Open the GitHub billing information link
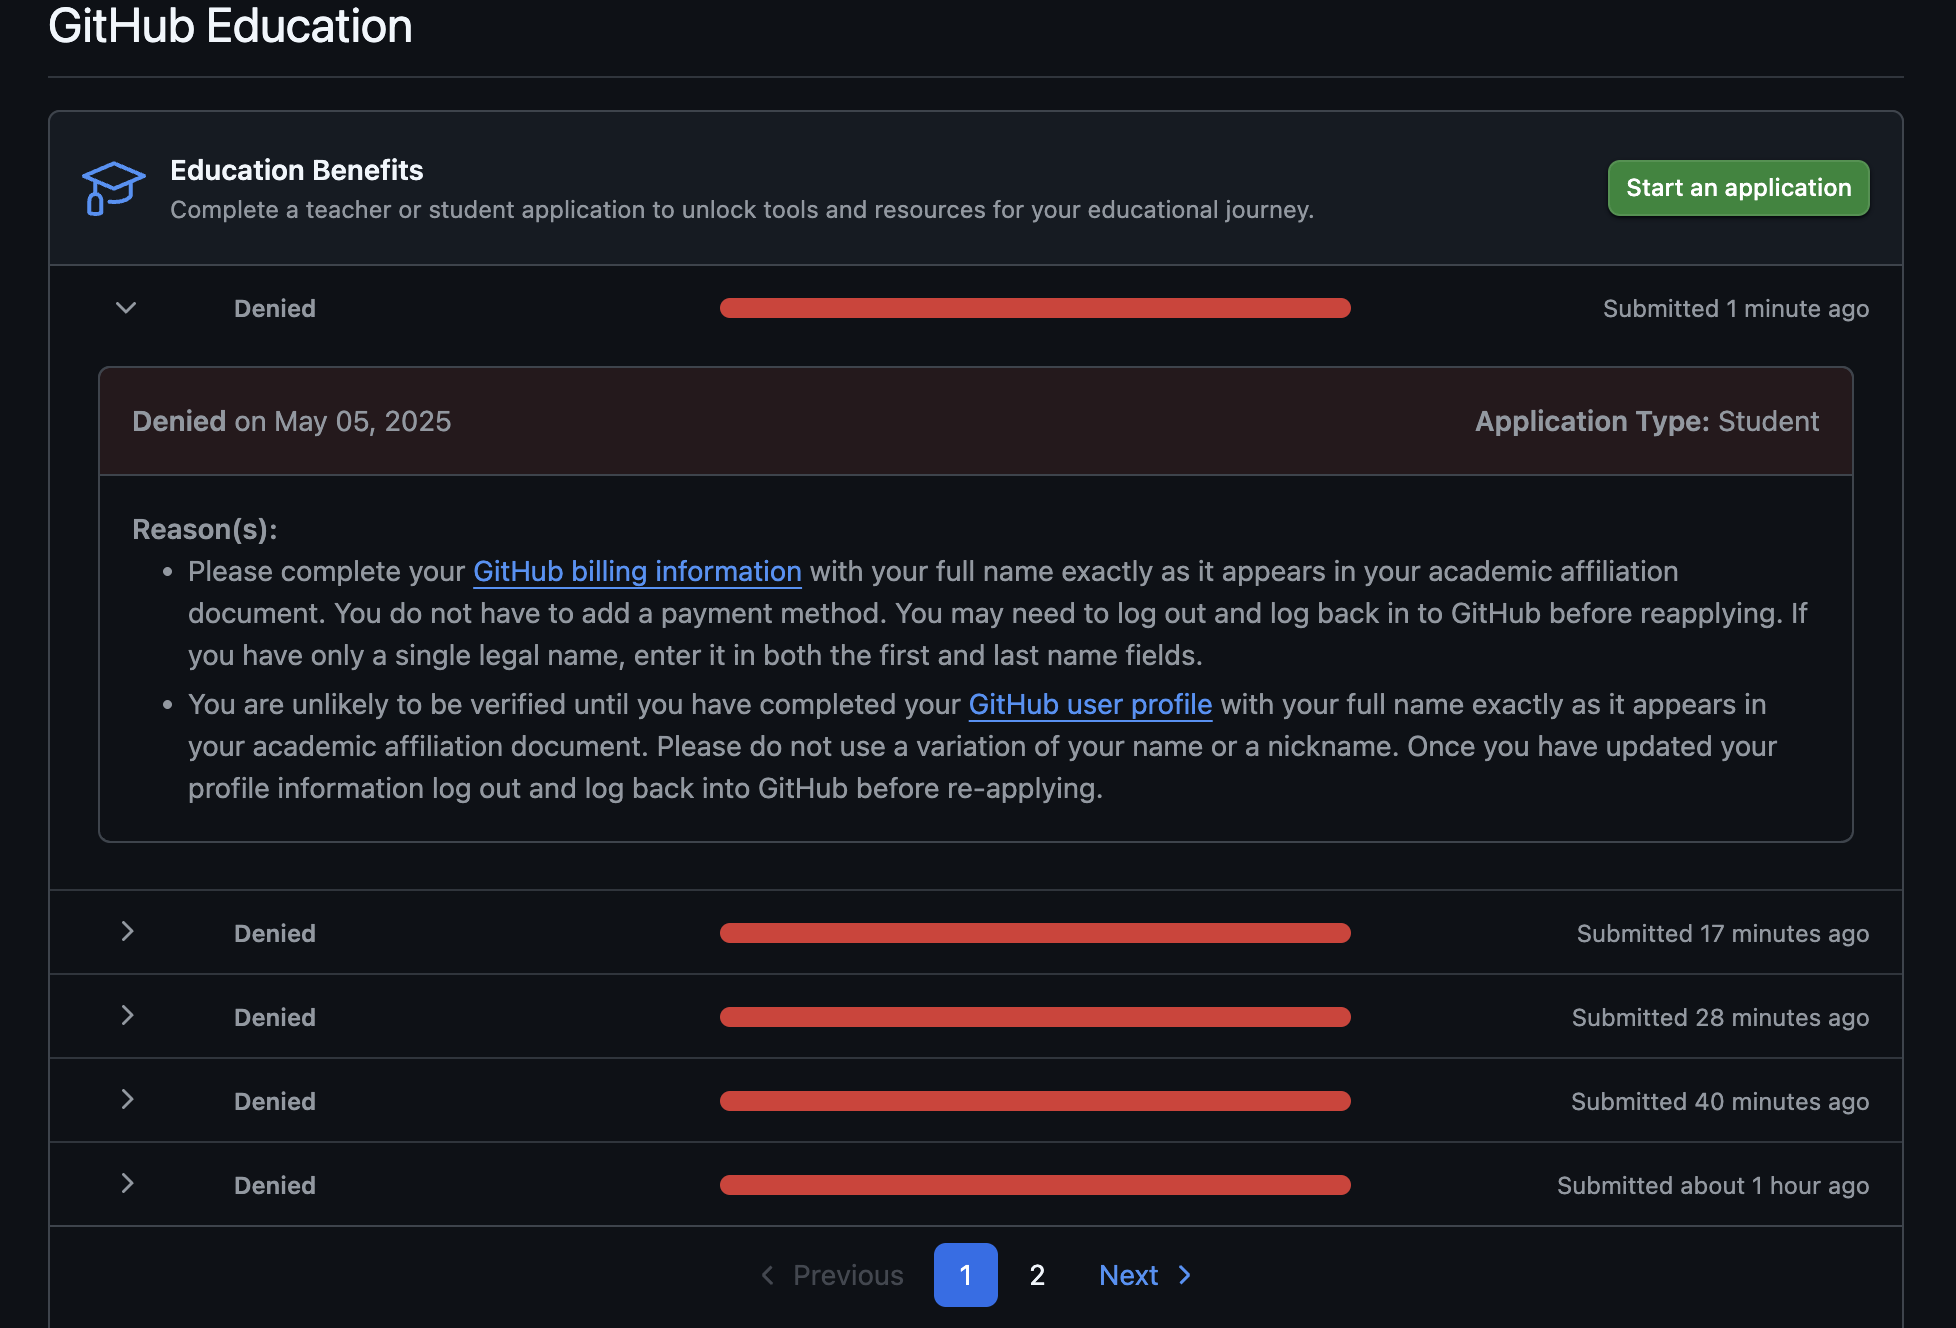The width and height of the screenshot is (1956, 1328). pyautogui.click(x=637, y=571)
